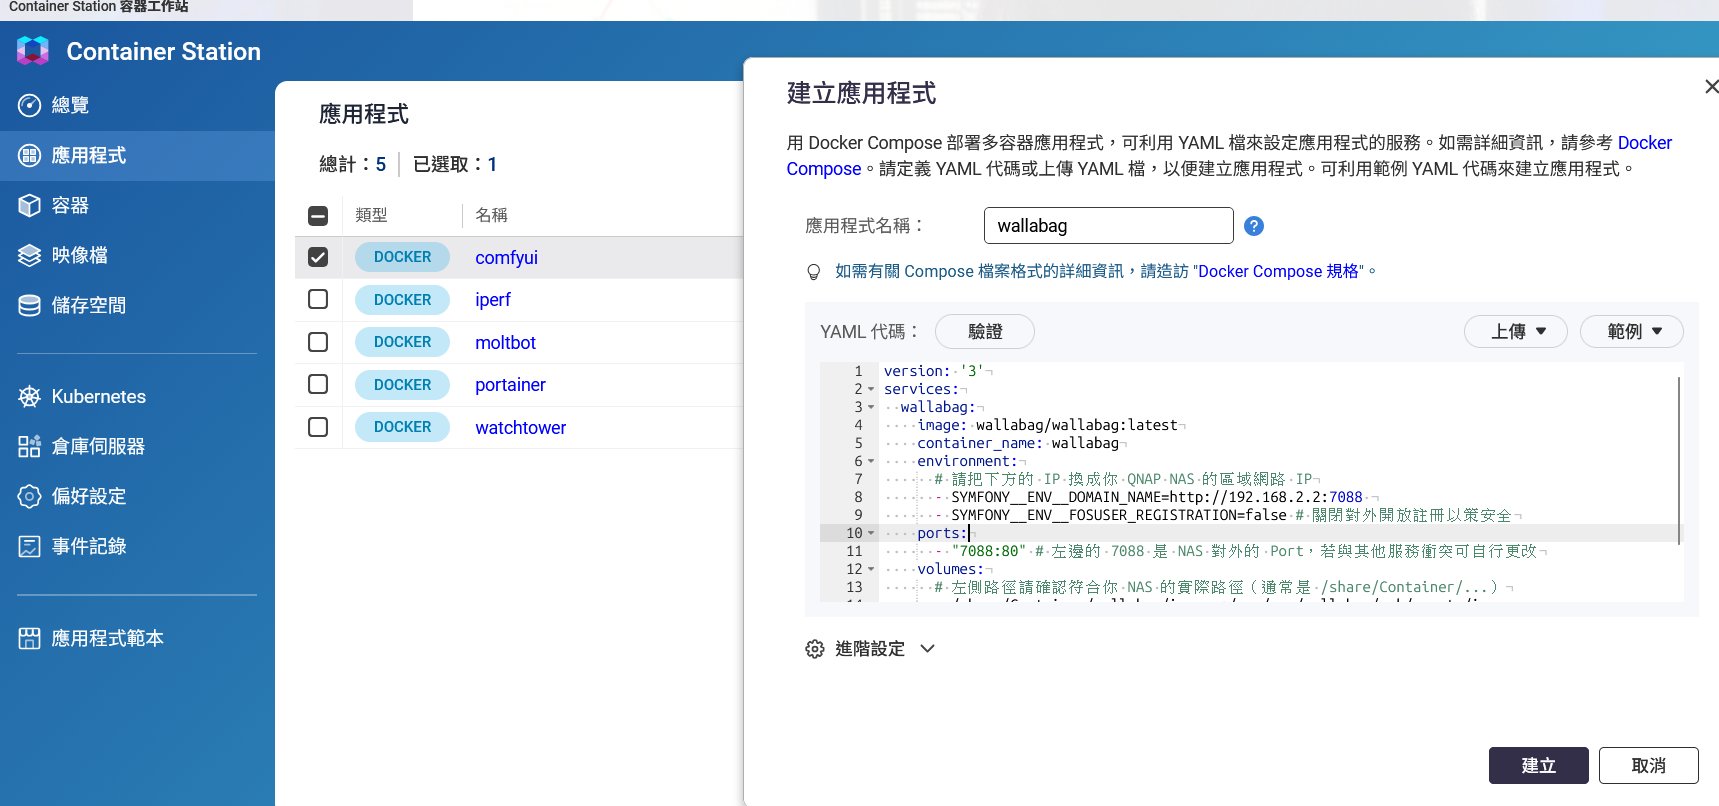Open the 總覽 overview dashboard icon
This screenshot has width=1719, height=806.
(x=30, y=105)
